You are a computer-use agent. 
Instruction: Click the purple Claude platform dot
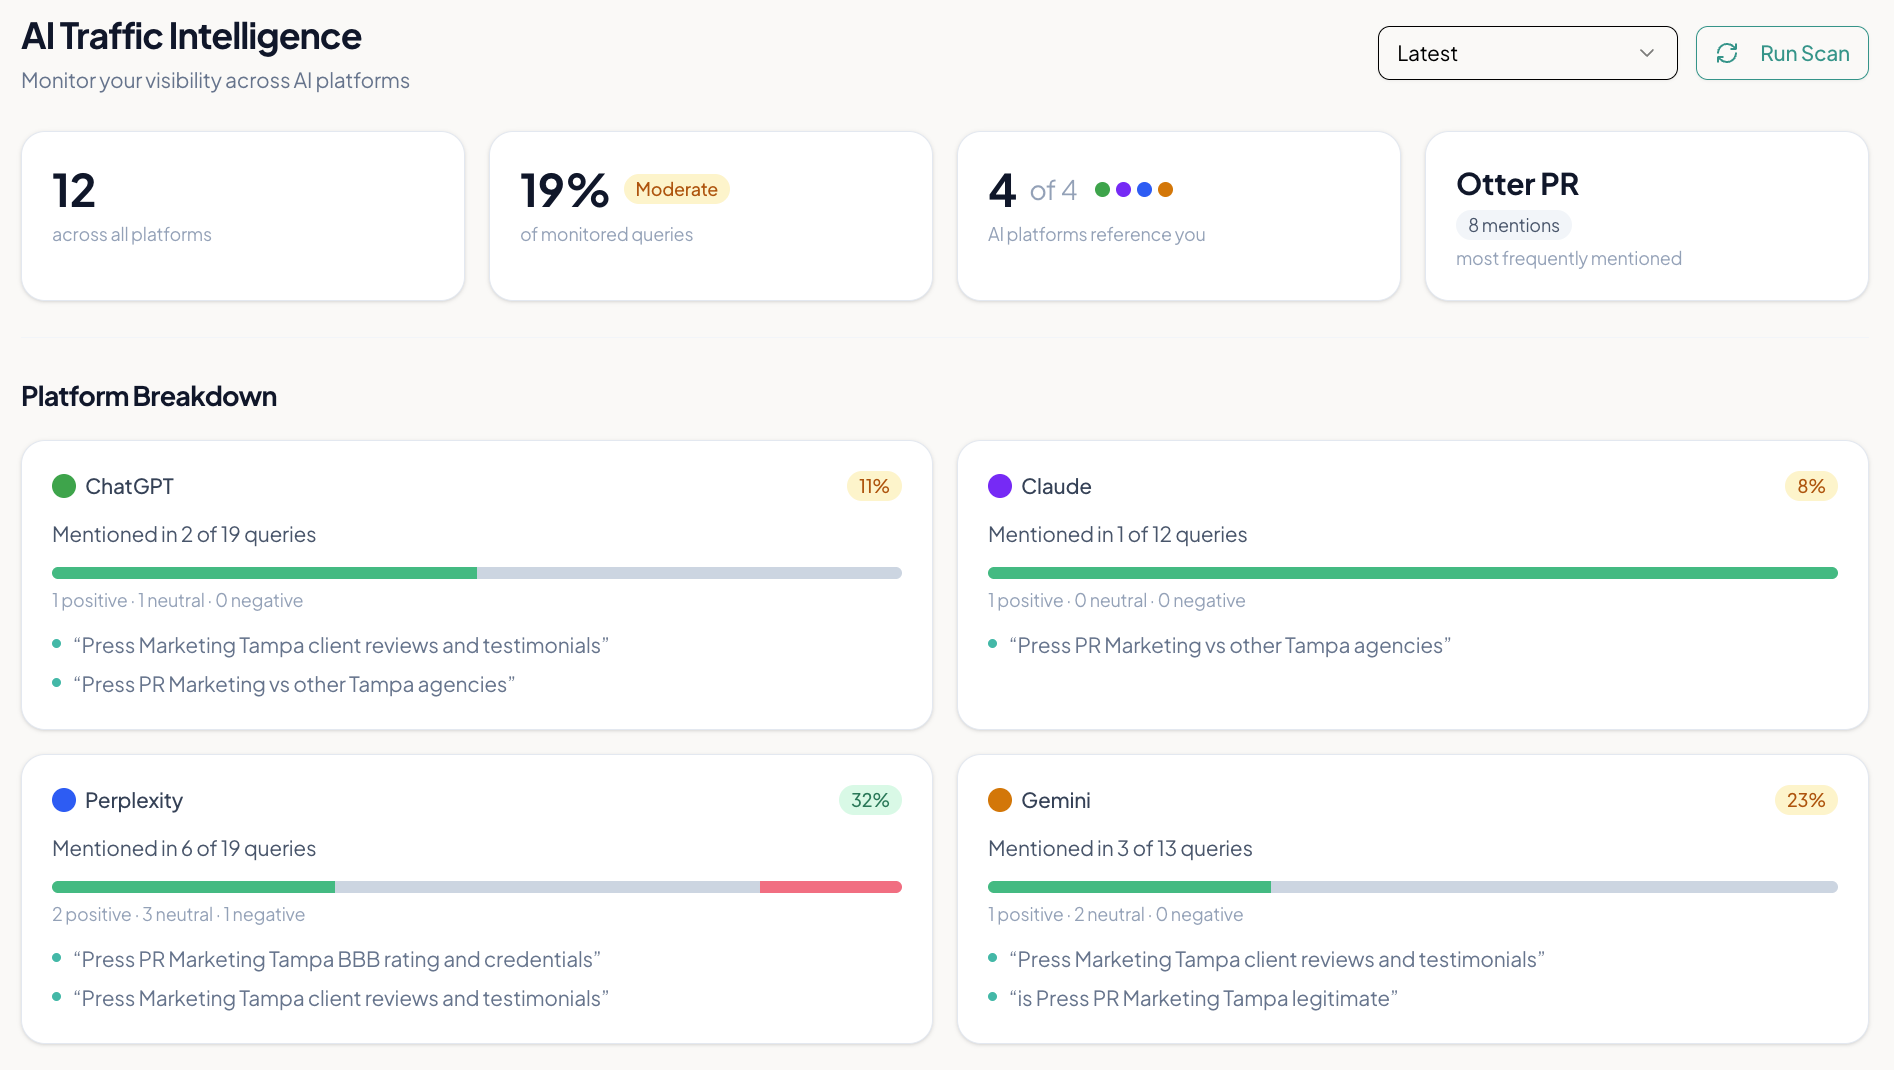1000,486
